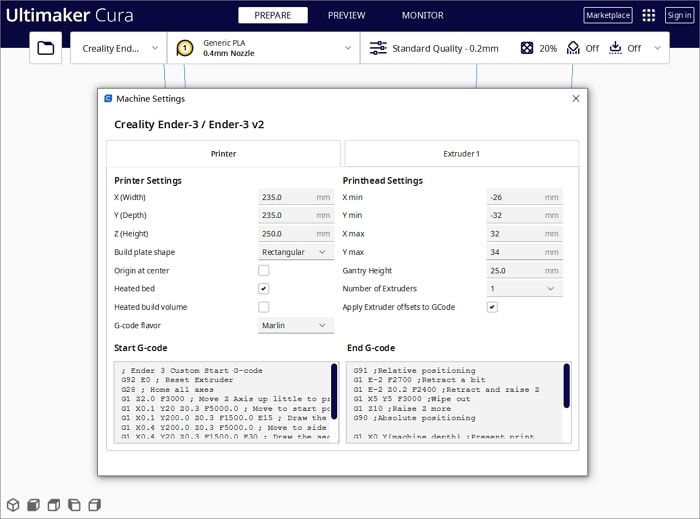The height and width of the screenshot is (519, 700).
Task: Go to the PREVIEW stage tab
Action: tap(346, 16)
